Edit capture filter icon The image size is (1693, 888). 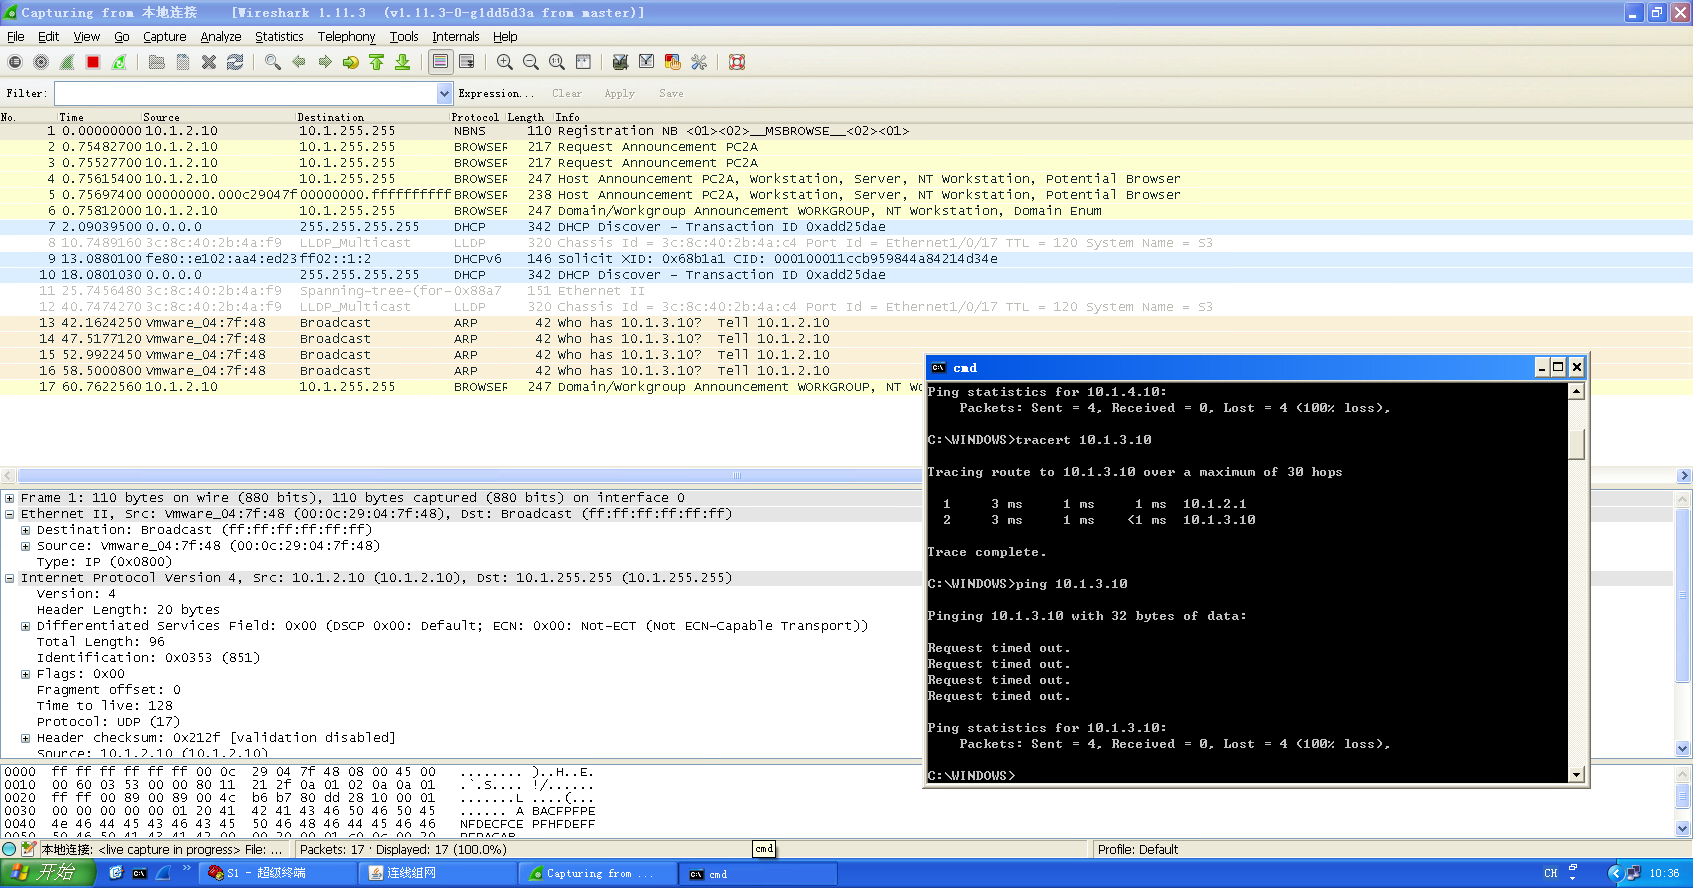pyautogui.click(x=621, y=62)
